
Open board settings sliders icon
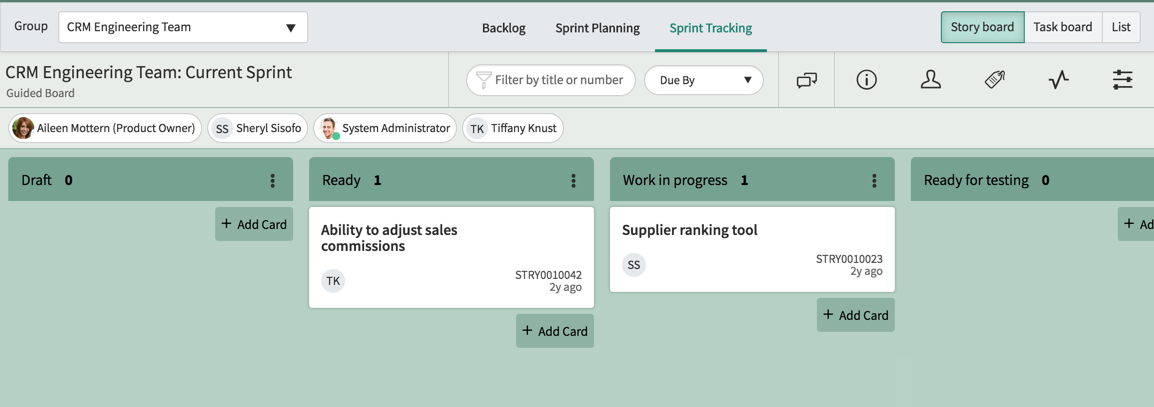point(1122,80)
